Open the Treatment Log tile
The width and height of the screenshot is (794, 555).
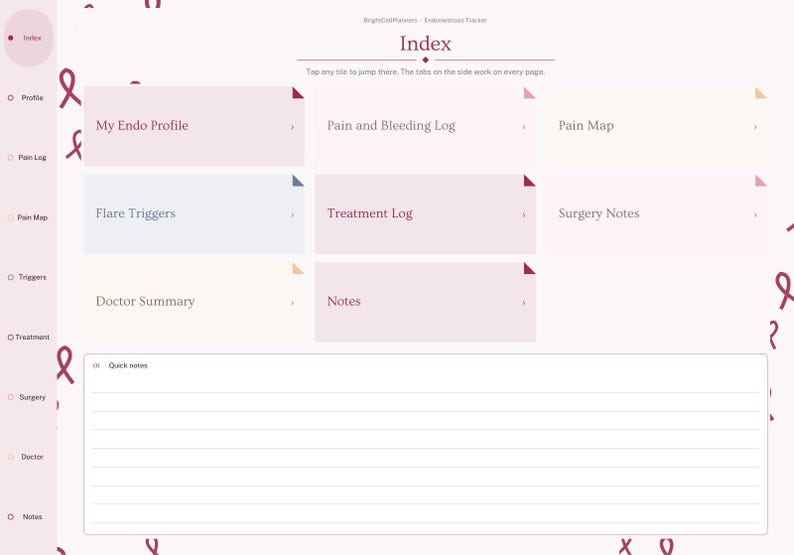pos(425,214)
